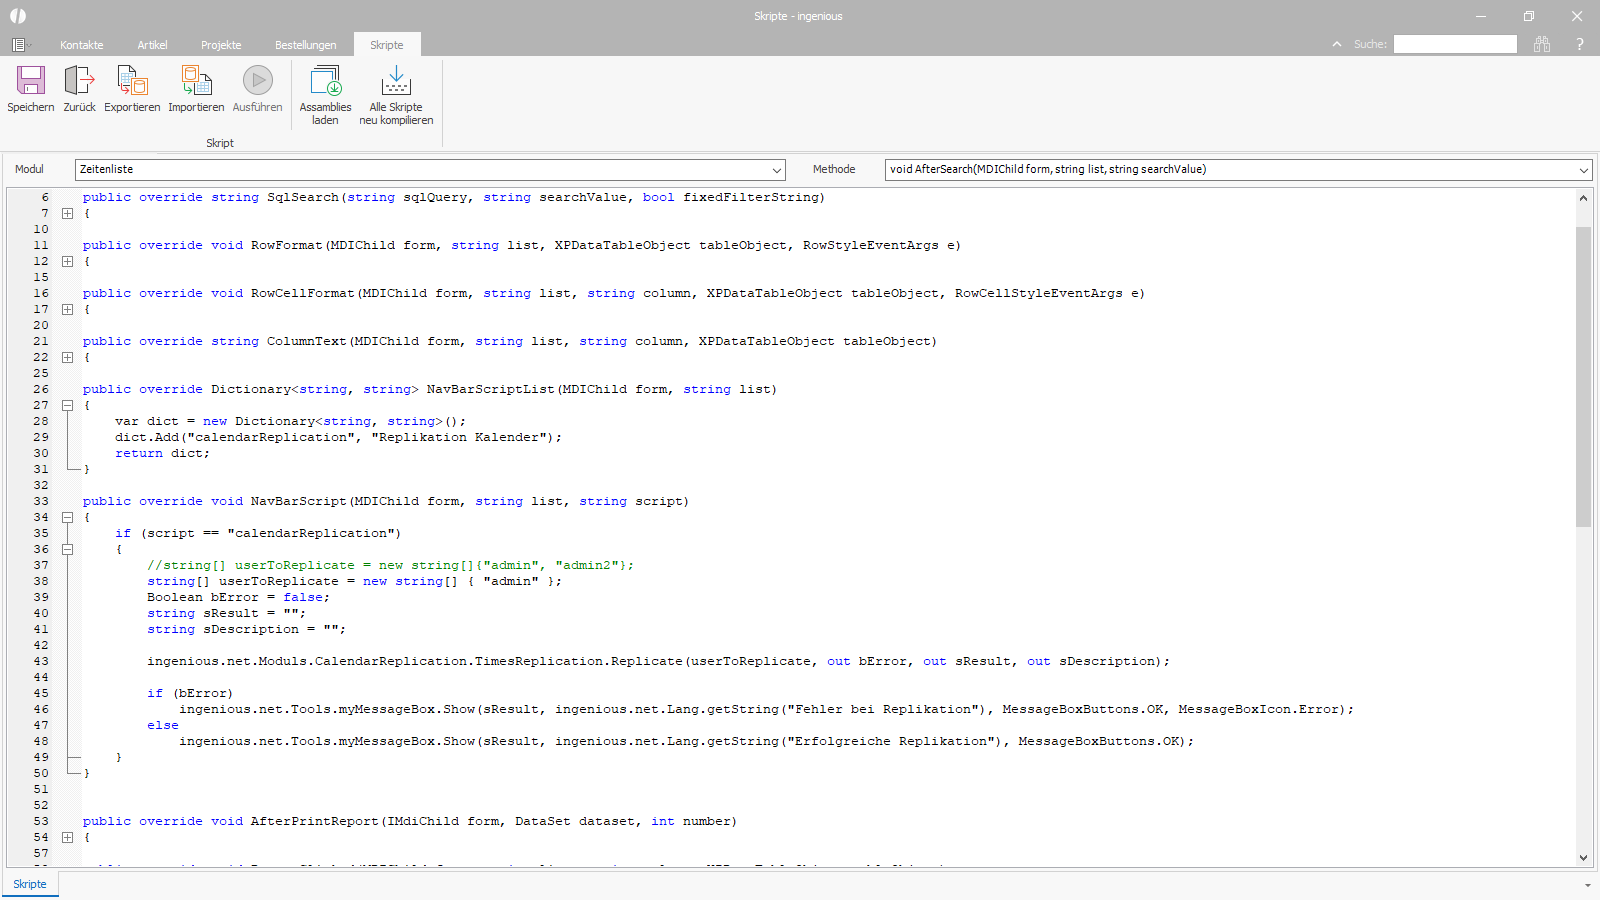Export the script via Exportieren
The height and width of the screenshot is (900, 1600).
(132, 90)
